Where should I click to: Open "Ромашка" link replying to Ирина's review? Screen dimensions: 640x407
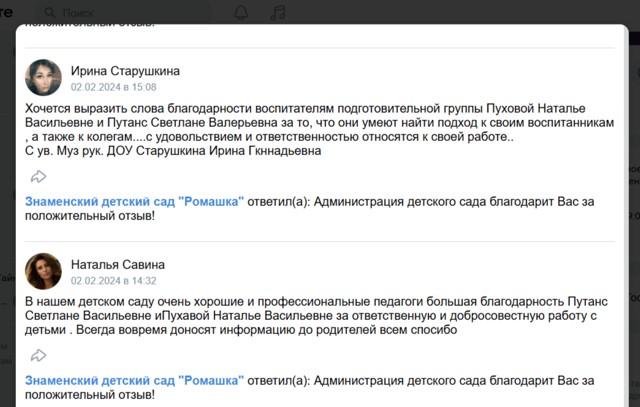tap(134, 201)
